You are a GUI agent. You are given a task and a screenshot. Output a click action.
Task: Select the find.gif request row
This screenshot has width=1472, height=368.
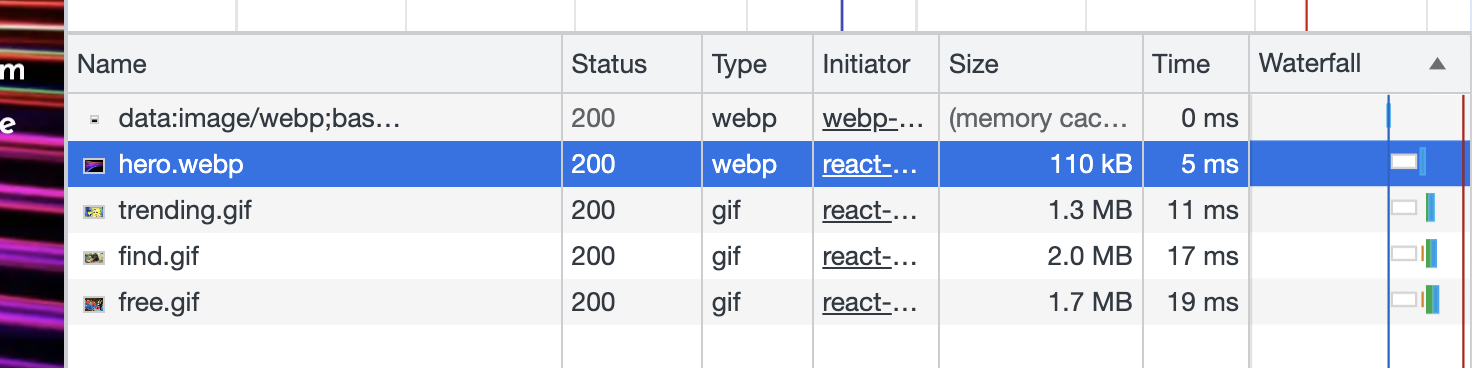coord(769,257)
